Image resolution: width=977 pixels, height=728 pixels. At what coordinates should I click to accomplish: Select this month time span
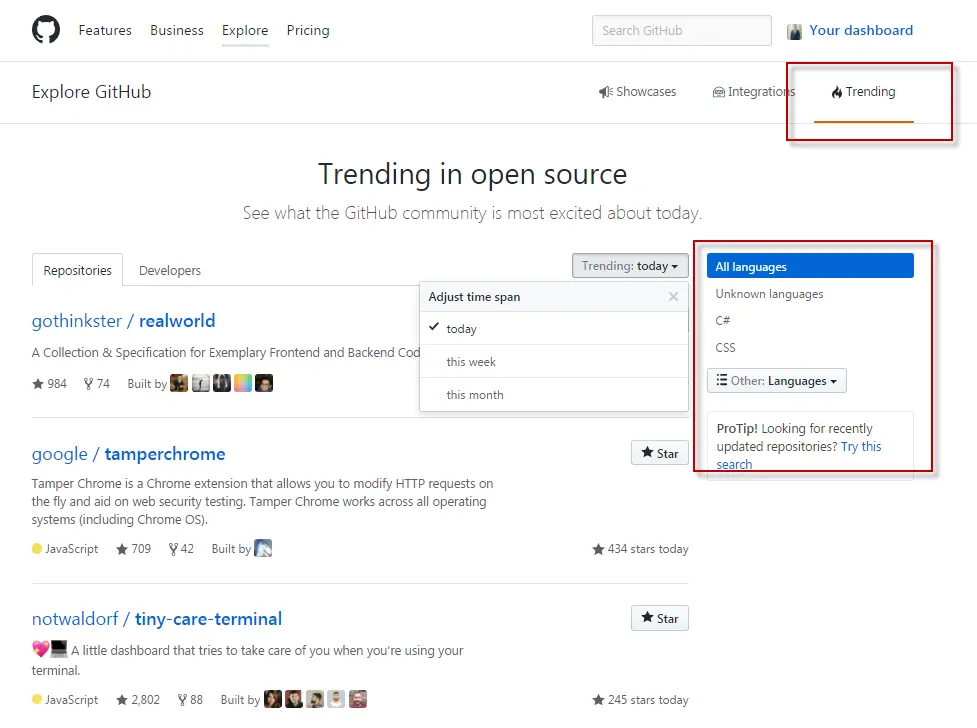coord(554,395)
